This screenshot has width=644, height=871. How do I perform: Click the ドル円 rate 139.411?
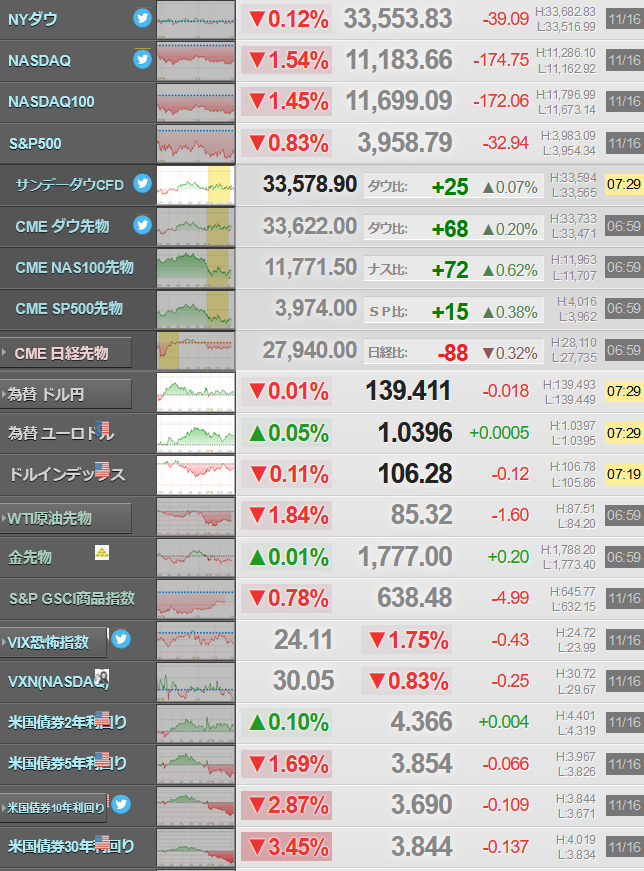coord(408,391)
